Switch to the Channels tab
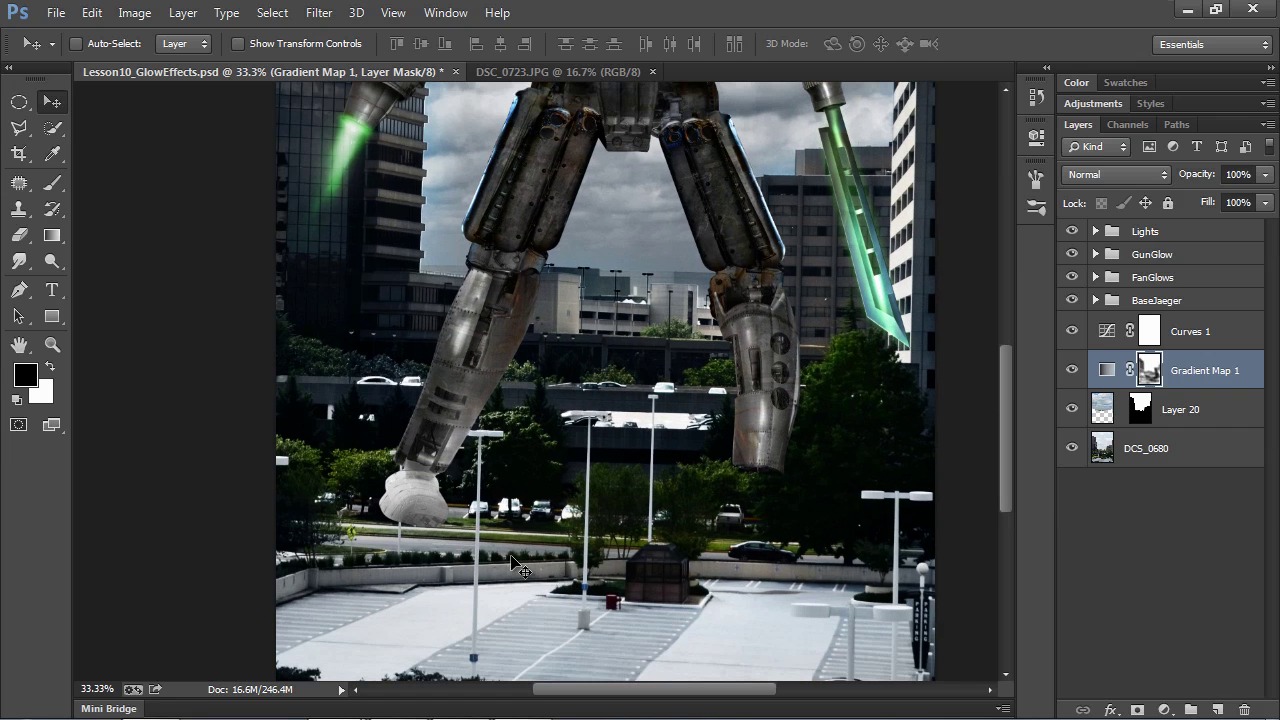Screen dimensions: 1280x720 point(1127,125)
